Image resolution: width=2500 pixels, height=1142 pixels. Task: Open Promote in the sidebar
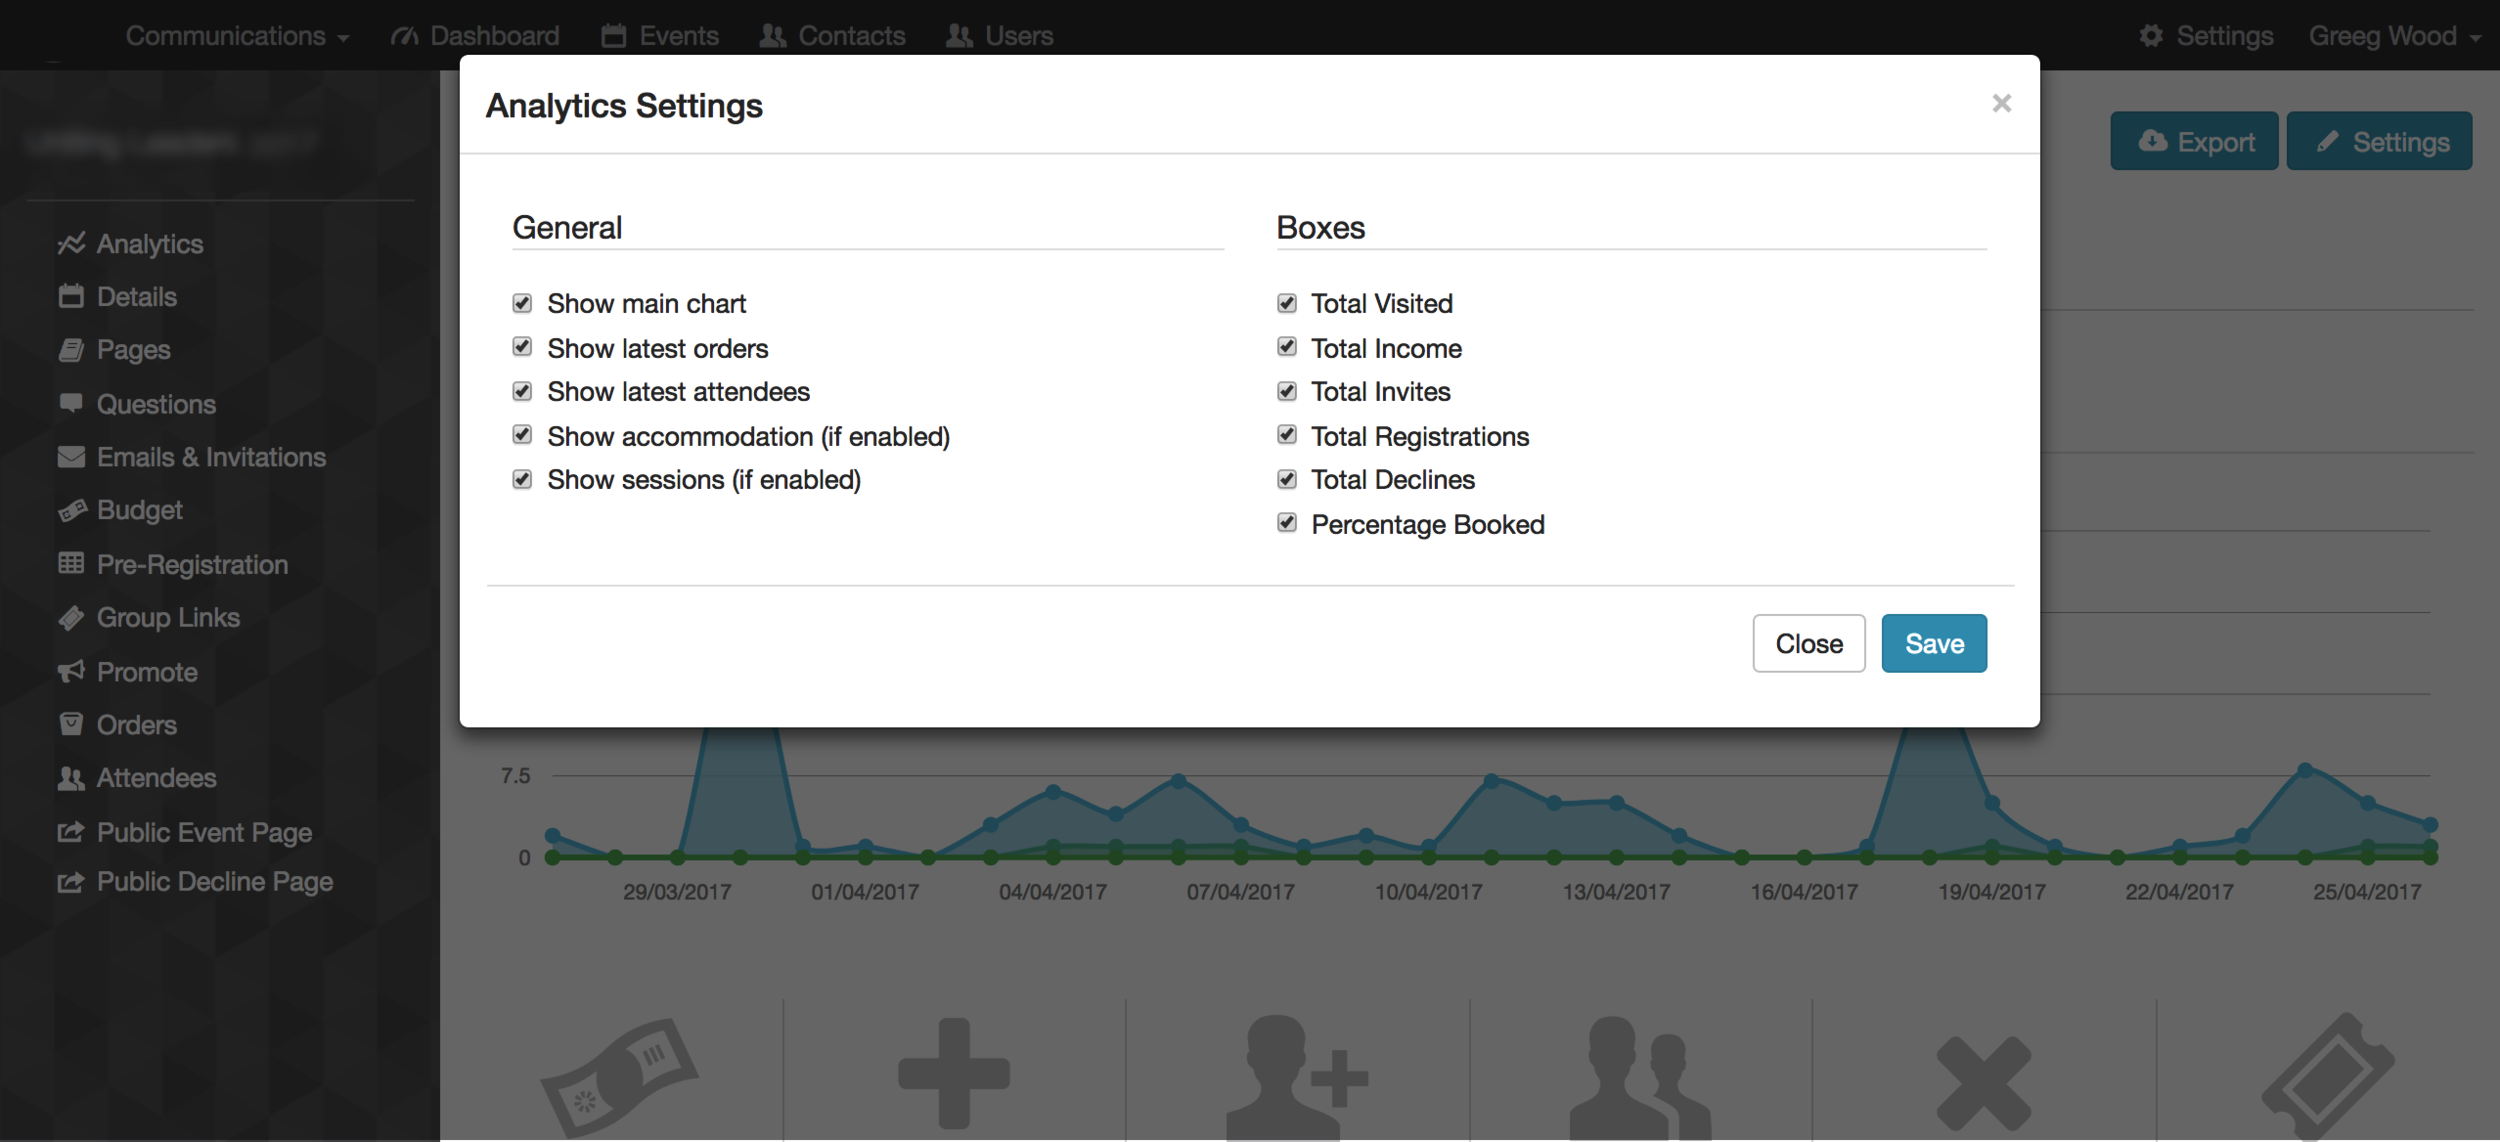coord(127,672)
